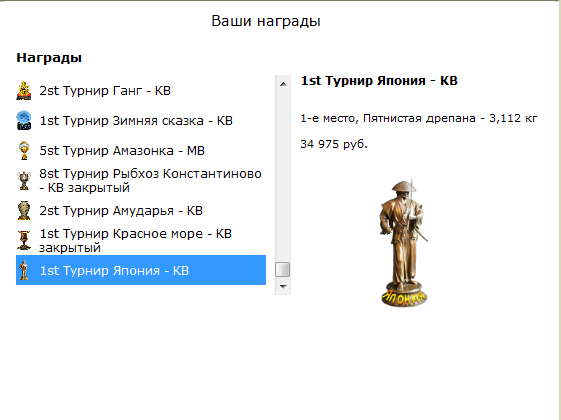Click the Рыбхоз Константиново silver cup icon
The width and height of the screenshot is (561, 420).
pyautogui.click(x=24, y=180)
